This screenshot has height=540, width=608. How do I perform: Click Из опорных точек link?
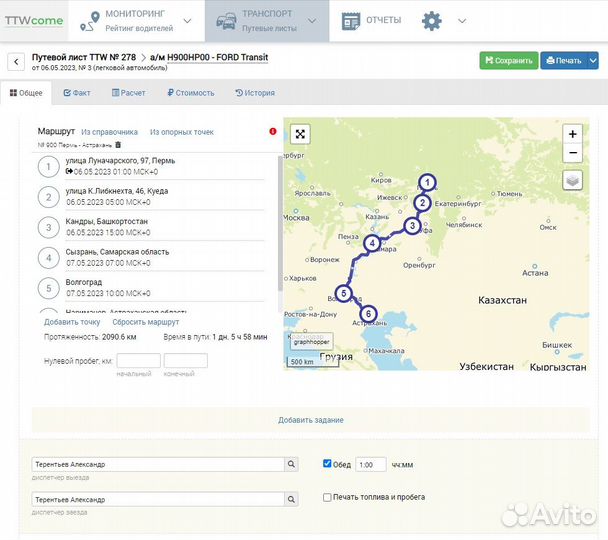coord(182,132)
